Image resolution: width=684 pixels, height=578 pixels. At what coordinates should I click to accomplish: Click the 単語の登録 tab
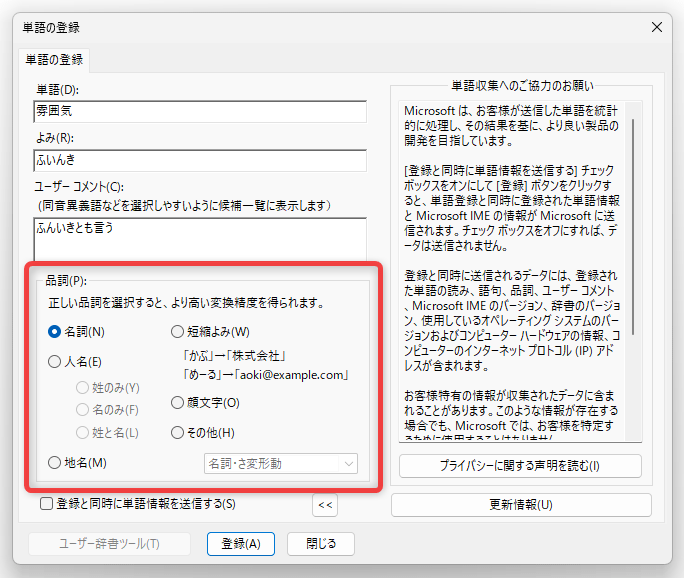click(x=54, y=60)
